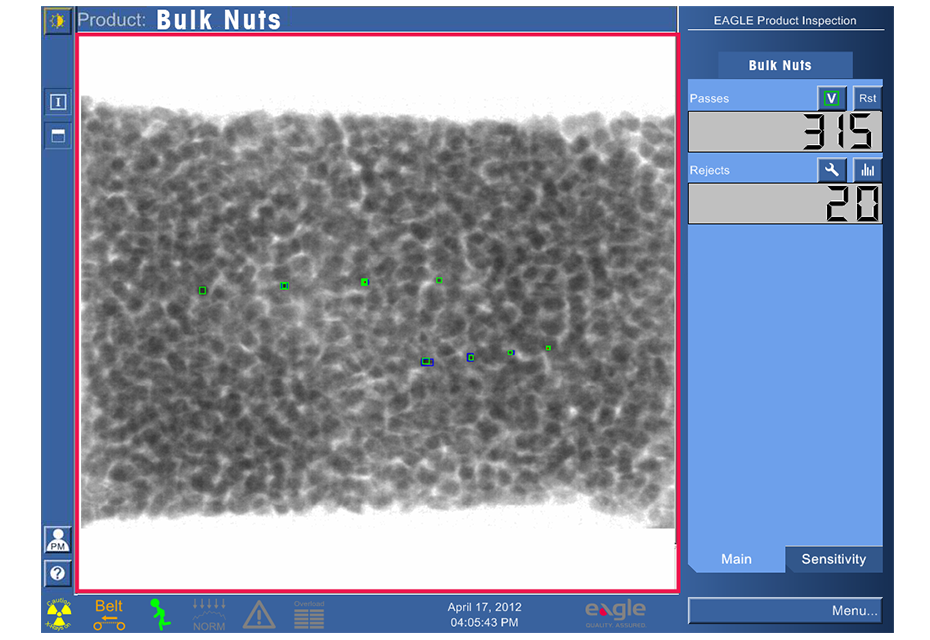Image resolution: width=930 pixels, height=640 pixels.
Task: Click the Bulk Nuts product tab header
Action: click(x=780, y=65)
